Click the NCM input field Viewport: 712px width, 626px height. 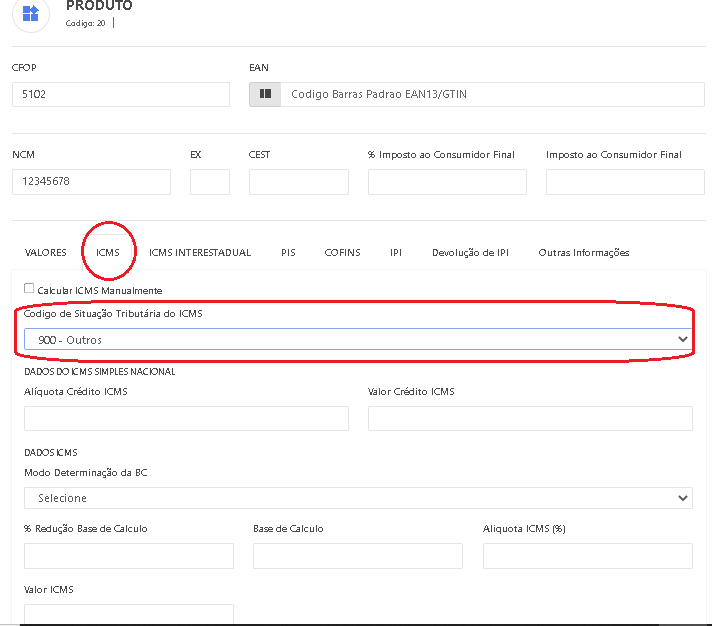(91, 182)
